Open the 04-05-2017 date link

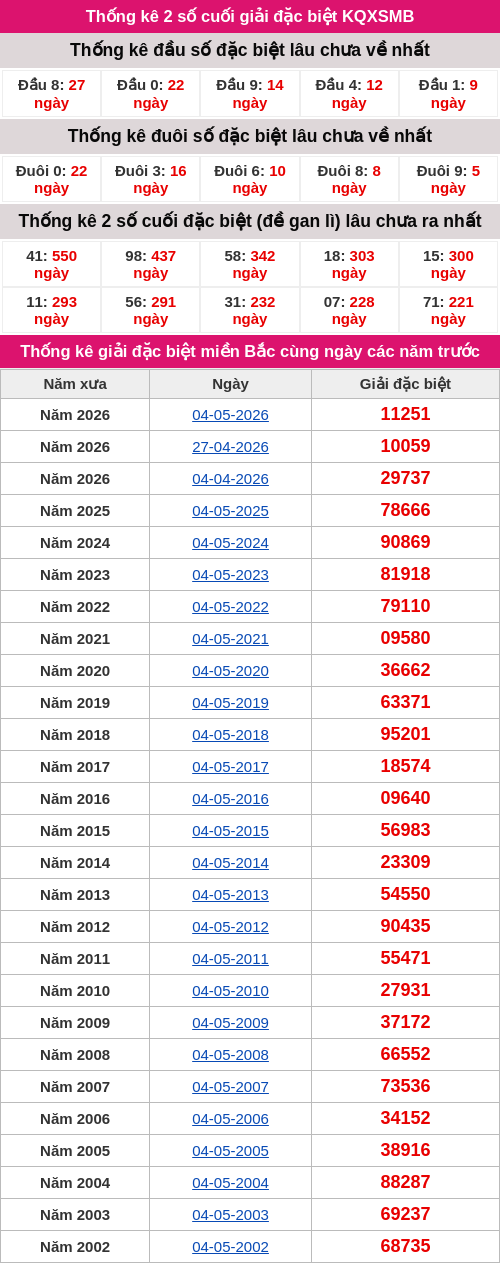230,767
